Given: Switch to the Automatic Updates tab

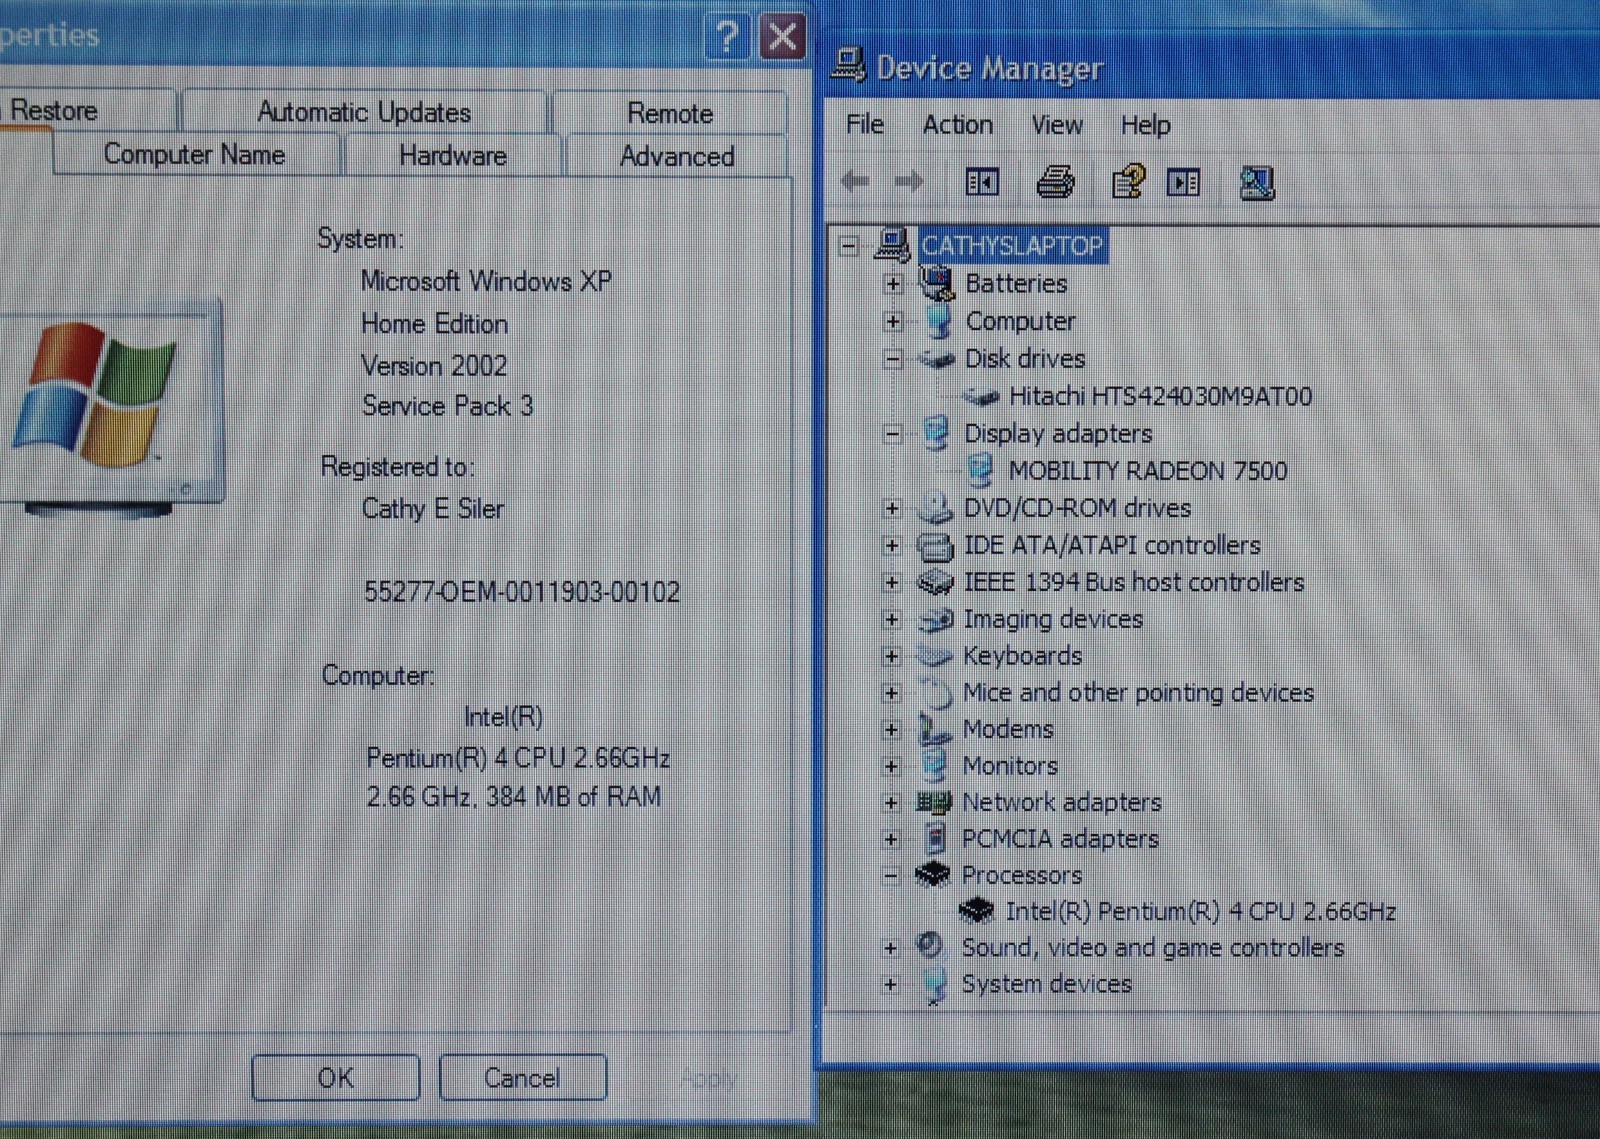Looking at the screenshot, I should [x=364, y=111].
